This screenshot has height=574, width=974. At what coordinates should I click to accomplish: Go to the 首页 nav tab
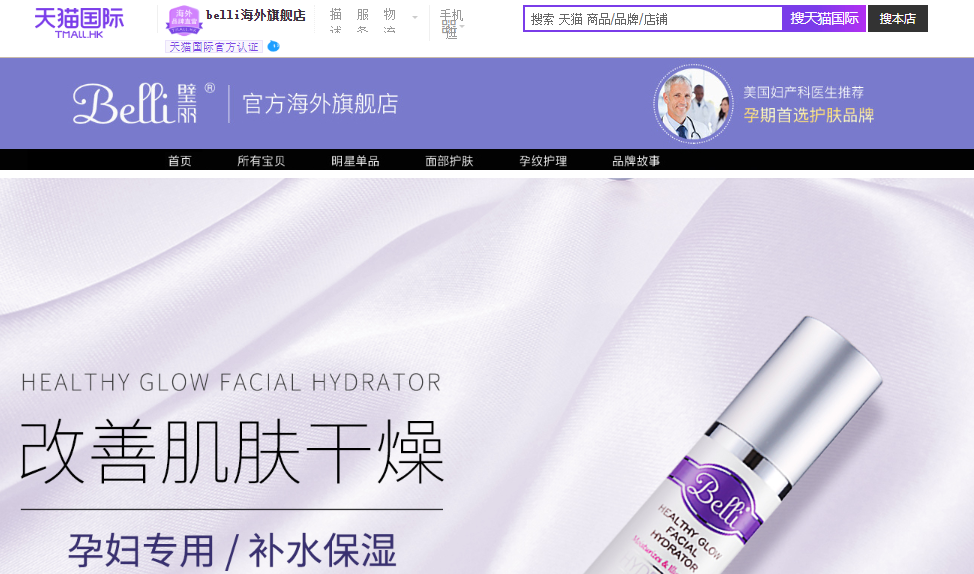pyautogui.click(x=180, y=161)
